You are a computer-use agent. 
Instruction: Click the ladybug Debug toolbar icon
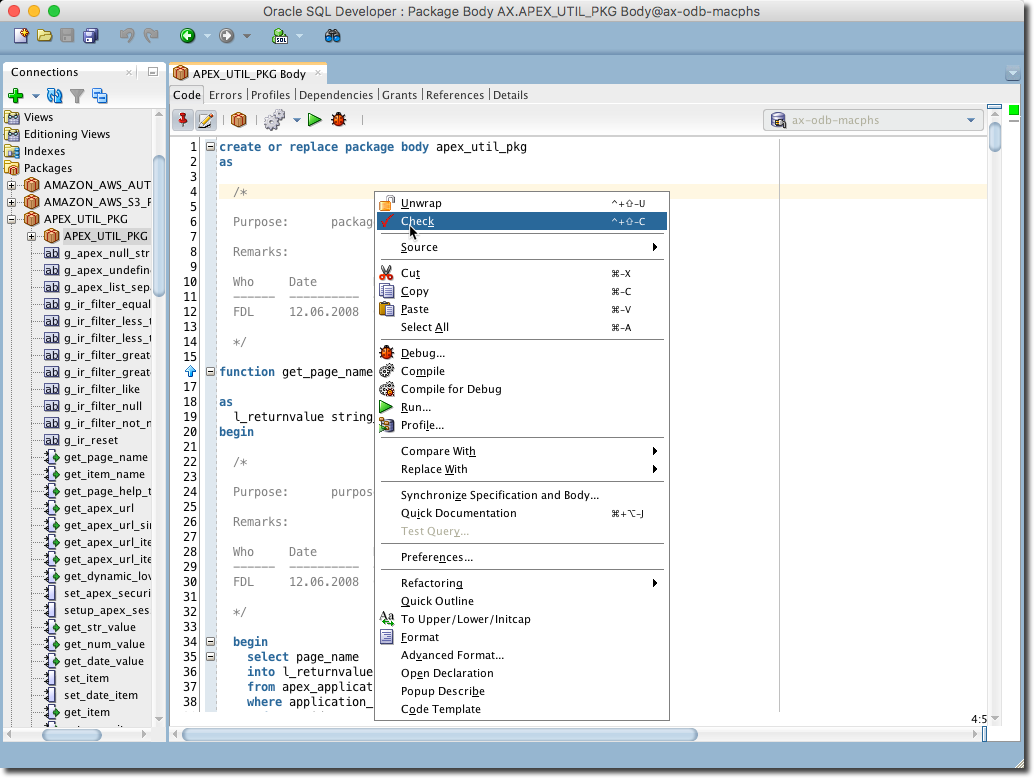(339, 120)
